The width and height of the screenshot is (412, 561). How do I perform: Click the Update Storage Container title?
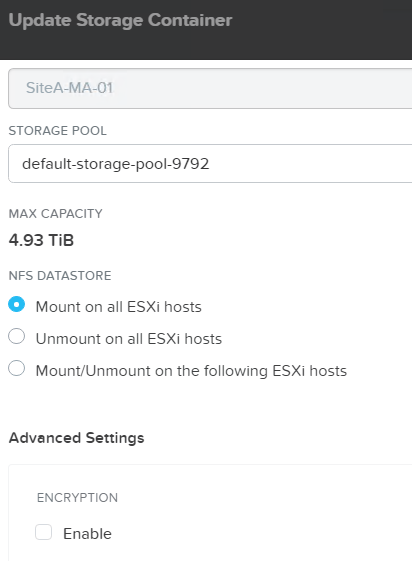pyautogui.click(x=121, y=20)
